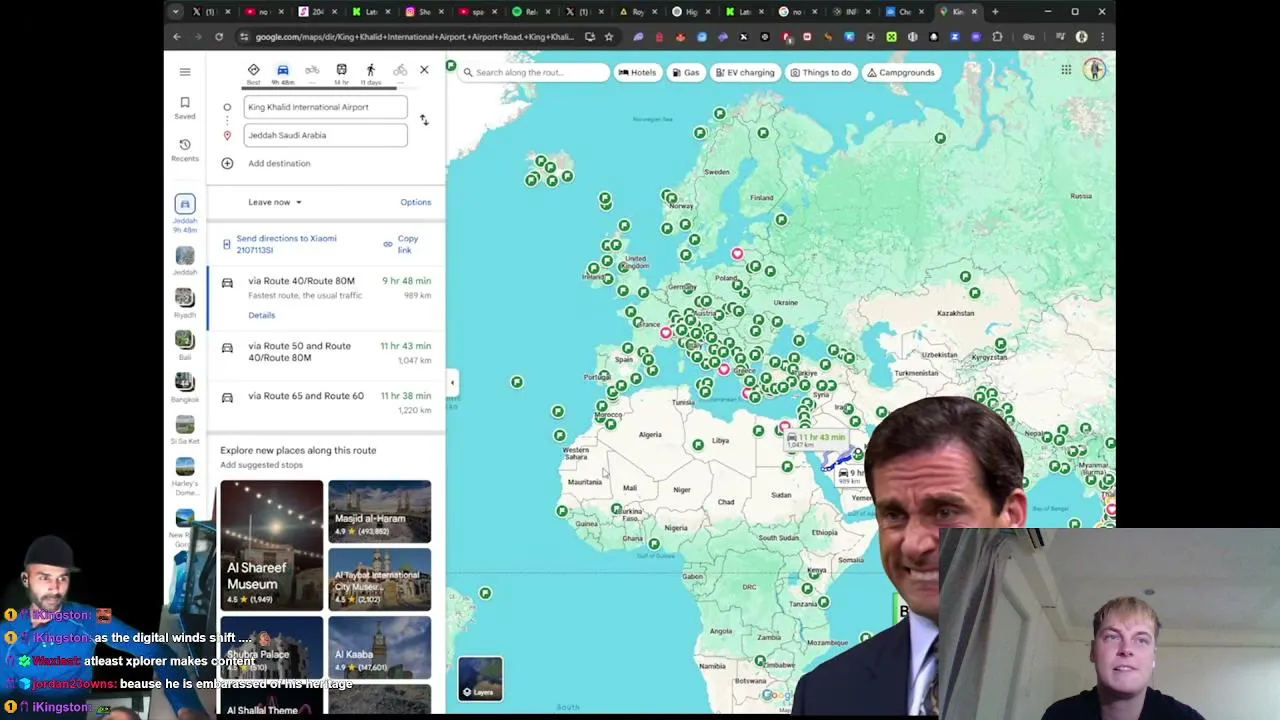The image size is (1280, 720).
Task: Open the browser tab search dropdown
Action: (x=175, y=12)
